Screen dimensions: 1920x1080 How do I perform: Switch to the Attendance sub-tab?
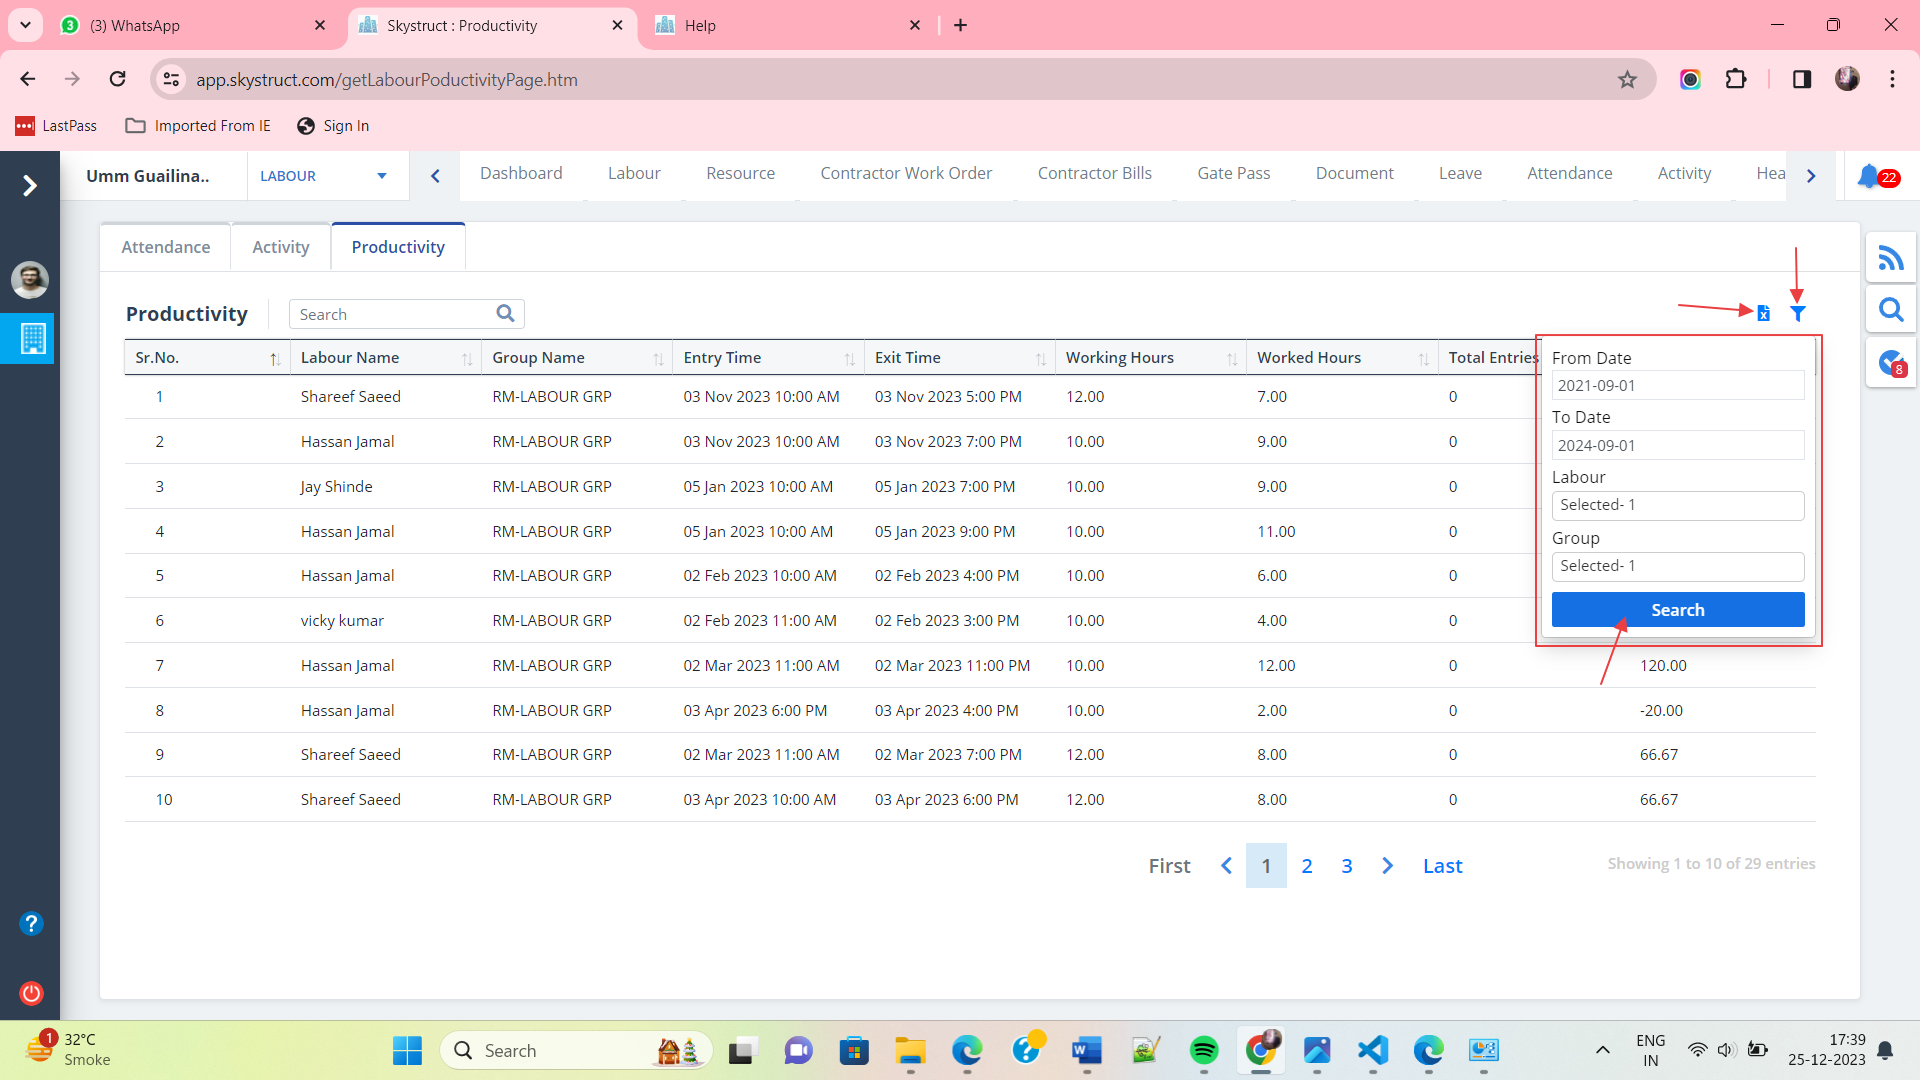(x=165, y=247)
